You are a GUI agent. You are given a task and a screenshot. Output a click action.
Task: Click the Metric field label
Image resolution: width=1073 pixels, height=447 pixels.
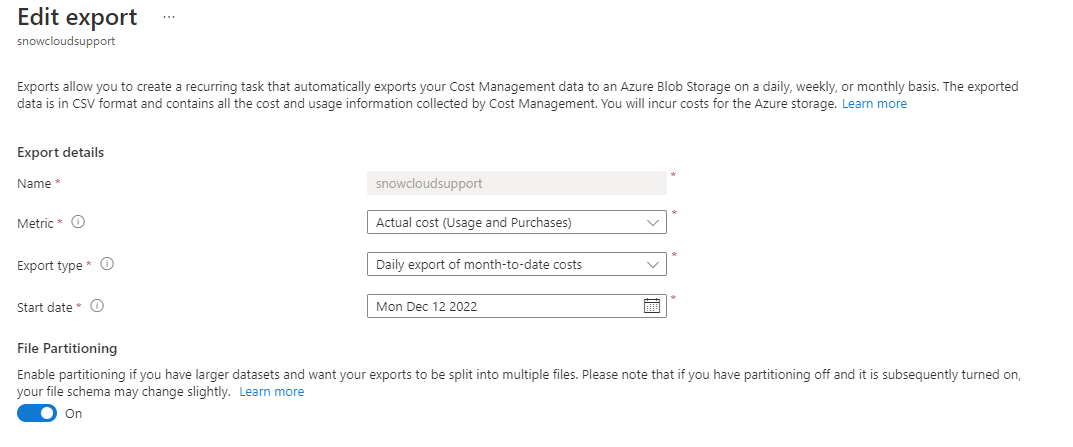(35, 223)
